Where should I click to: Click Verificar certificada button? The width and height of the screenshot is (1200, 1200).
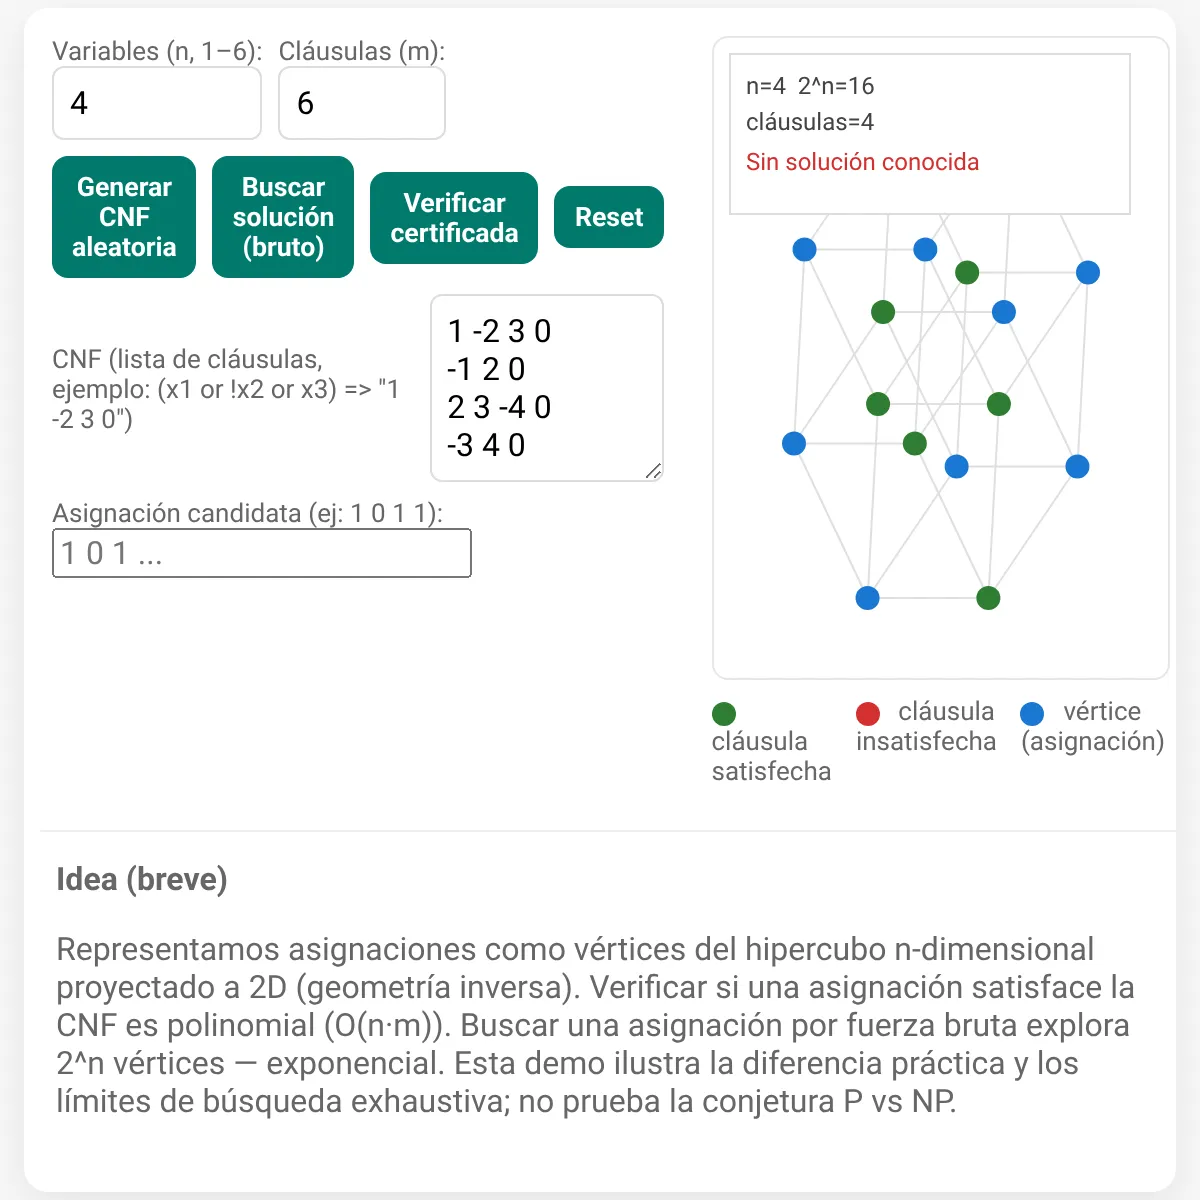pyautogui.click(x=454, y=218)
